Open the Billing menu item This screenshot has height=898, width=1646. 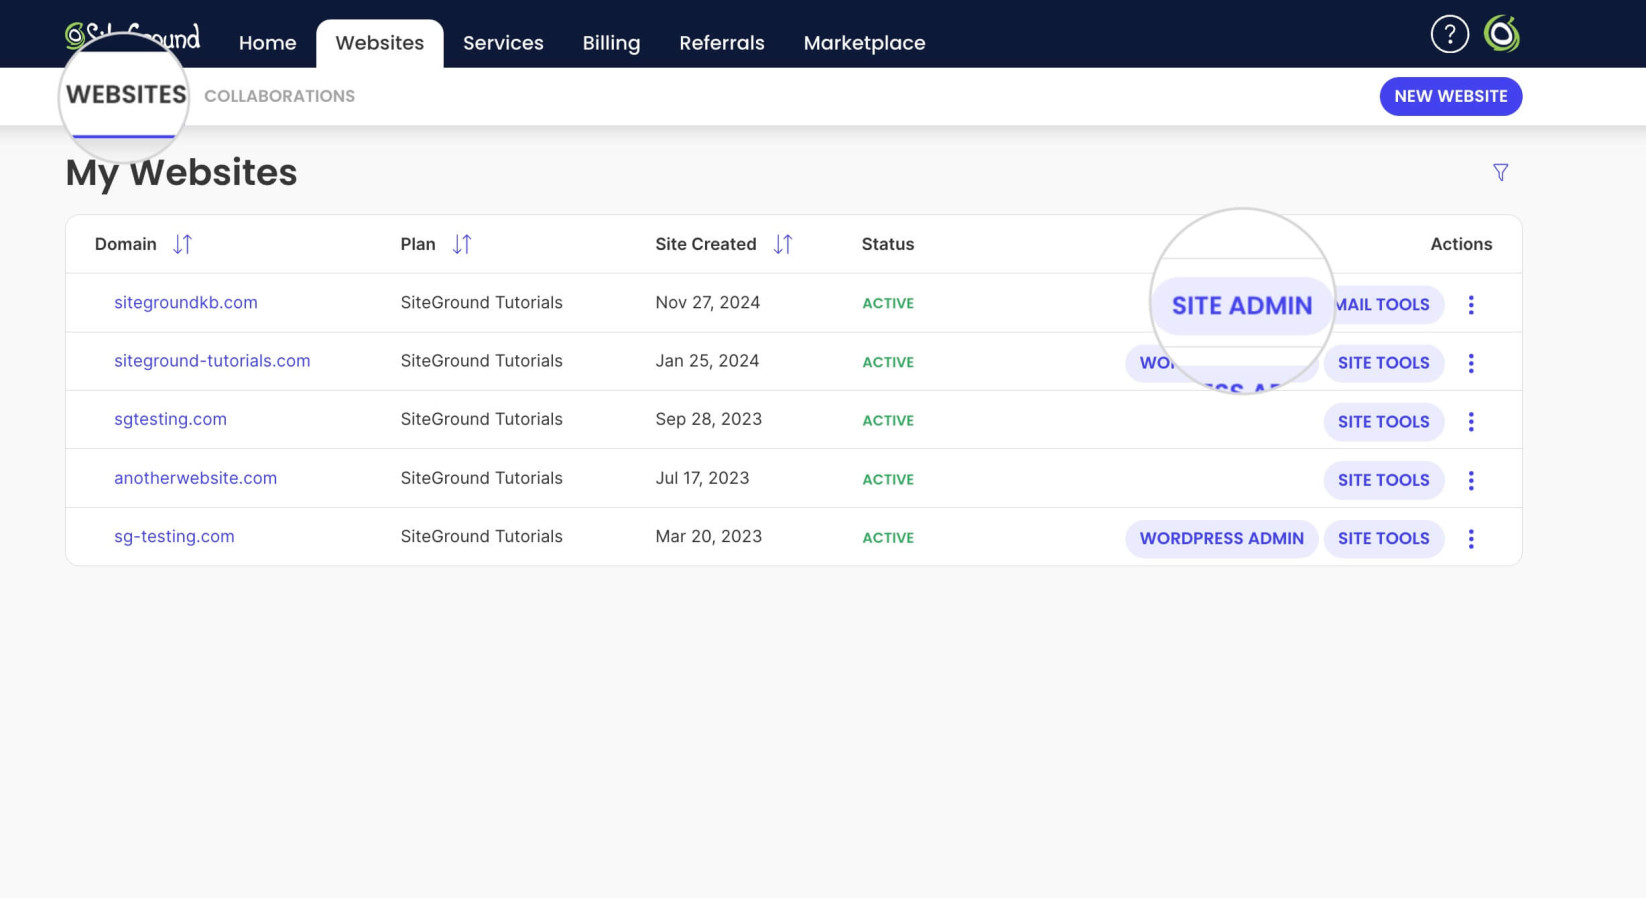tap(611, 43)
